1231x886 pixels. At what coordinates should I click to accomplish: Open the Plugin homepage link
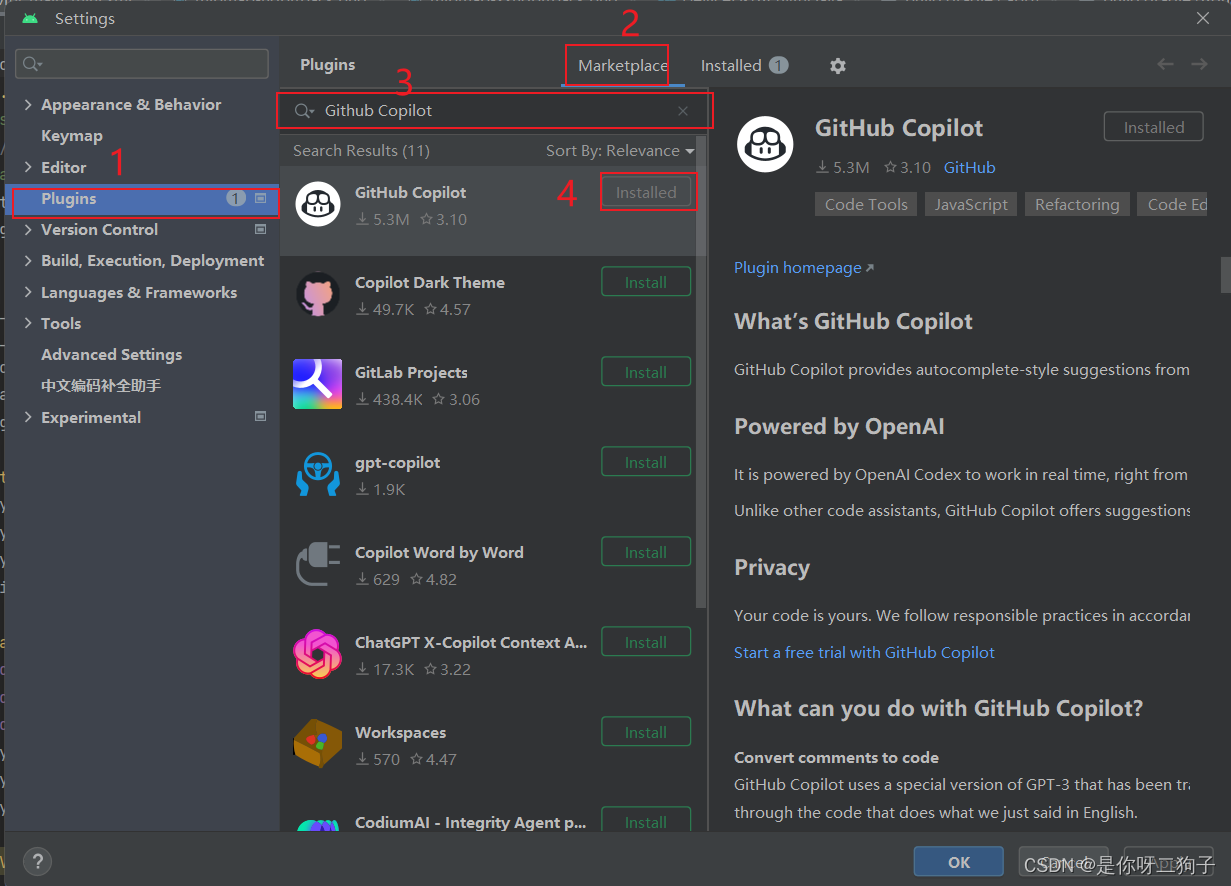tap(797, 267)
